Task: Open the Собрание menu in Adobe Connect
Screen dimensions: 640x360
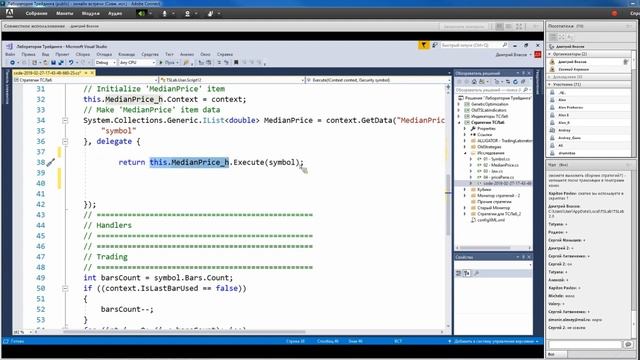Action: (x=36, y=13)
